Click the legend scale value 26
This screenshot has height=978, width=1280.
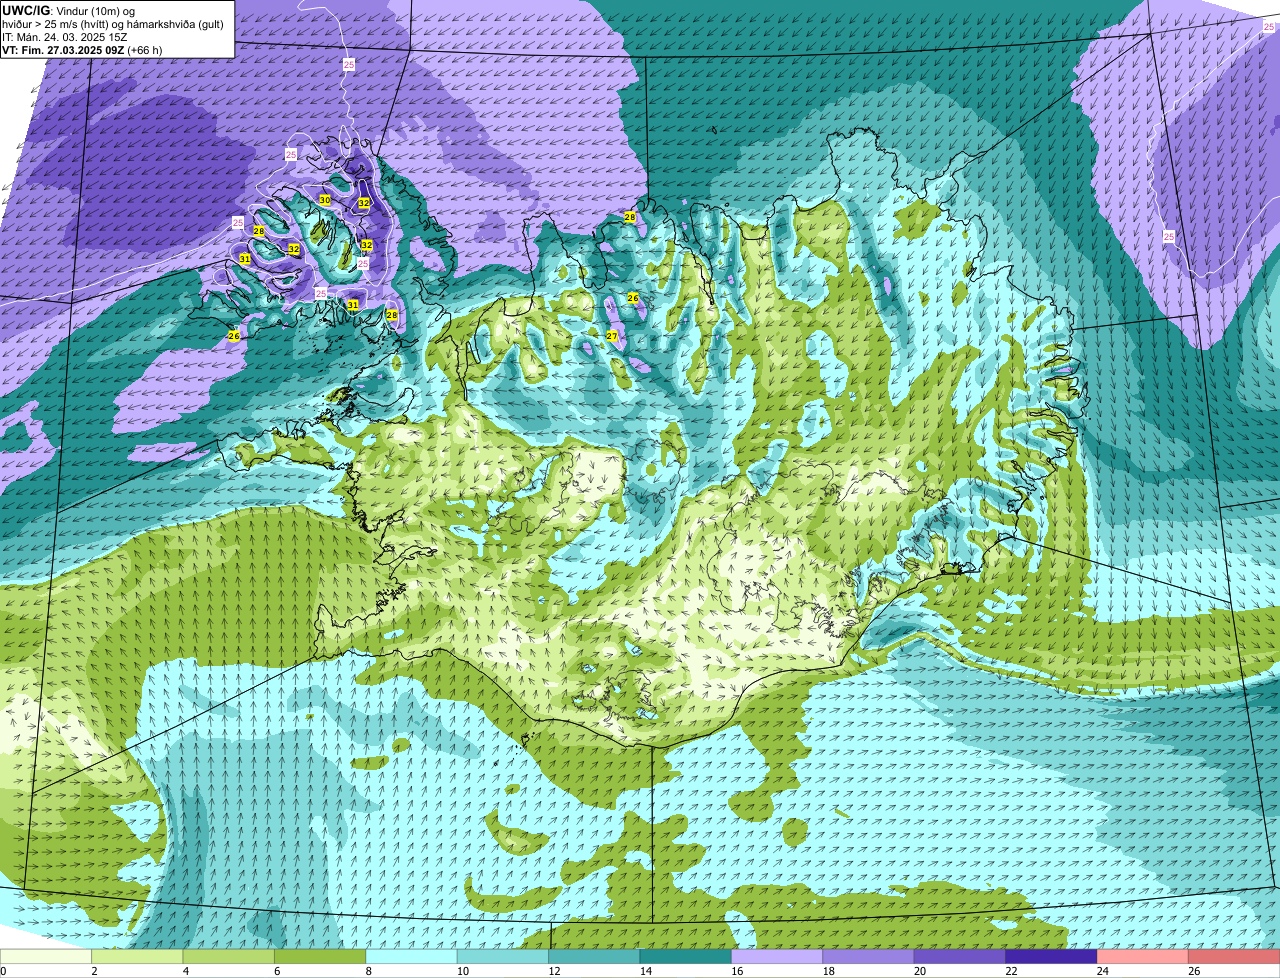pos(1194,971)
